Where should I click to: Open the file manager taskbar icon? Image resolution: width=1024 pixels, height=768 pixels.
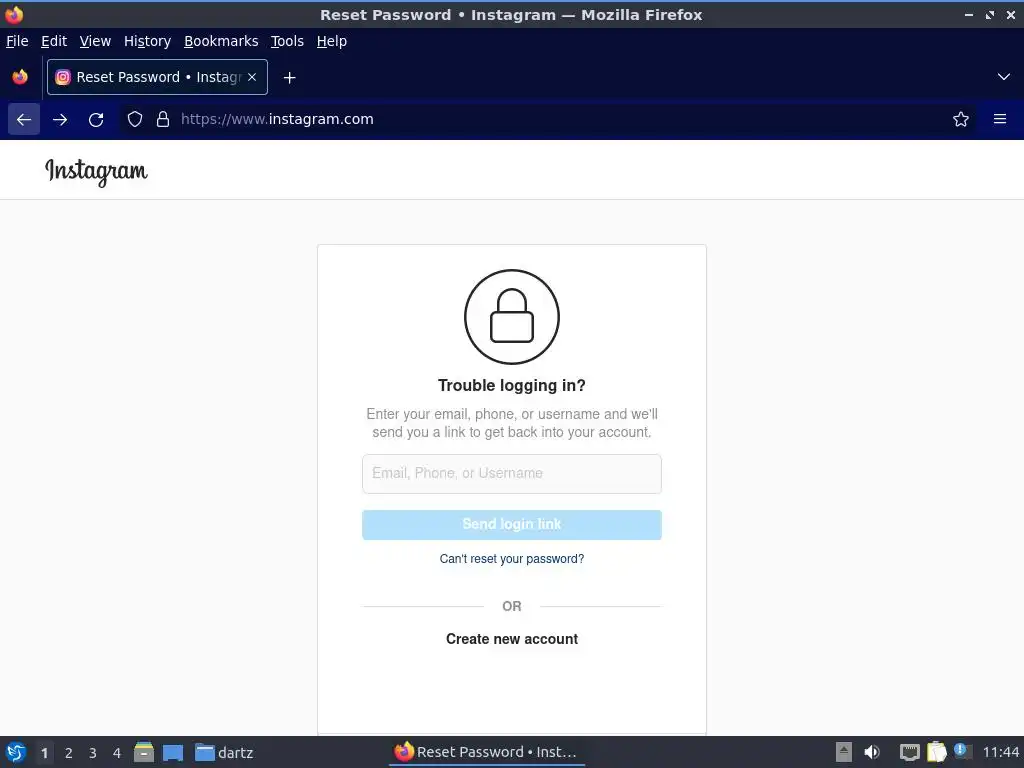(144, 752)
